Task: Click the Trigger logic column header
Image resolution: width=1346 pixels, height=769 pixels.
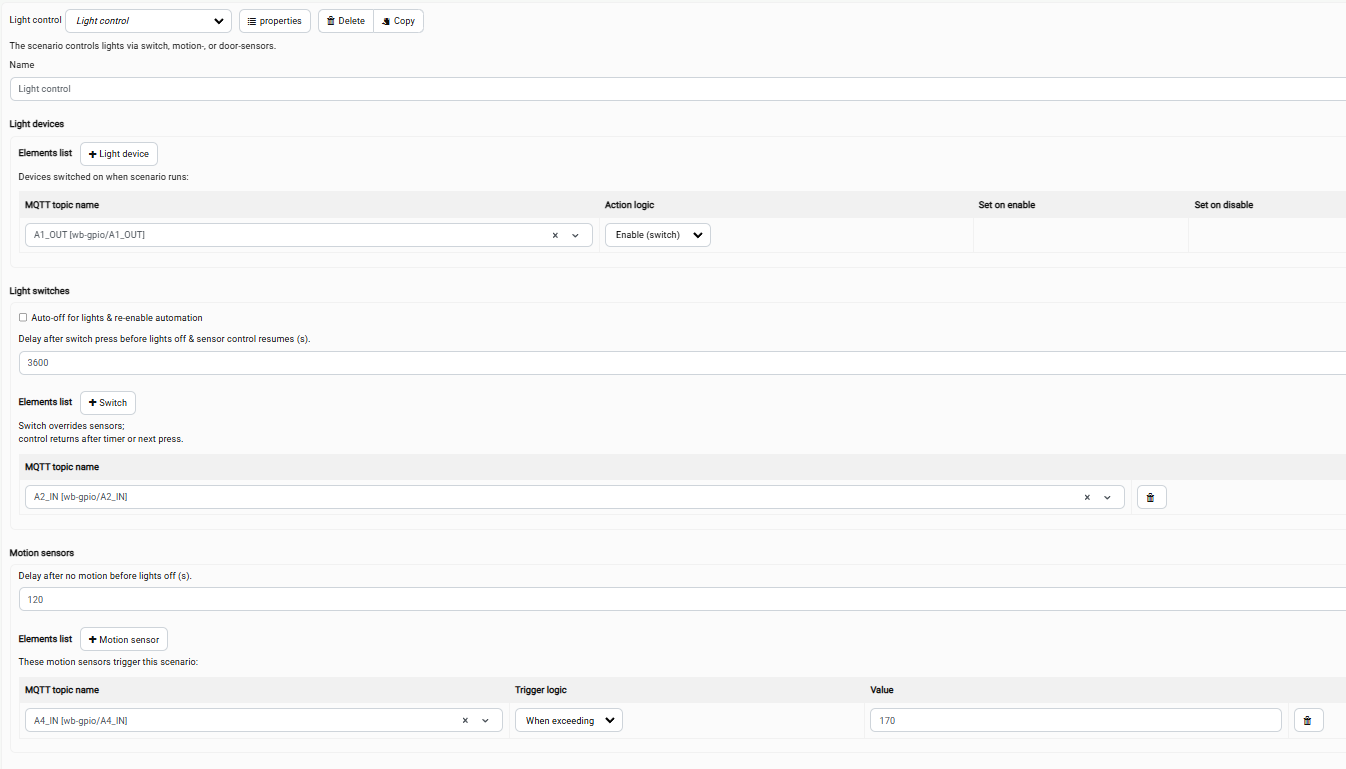Action: point(541,690)
